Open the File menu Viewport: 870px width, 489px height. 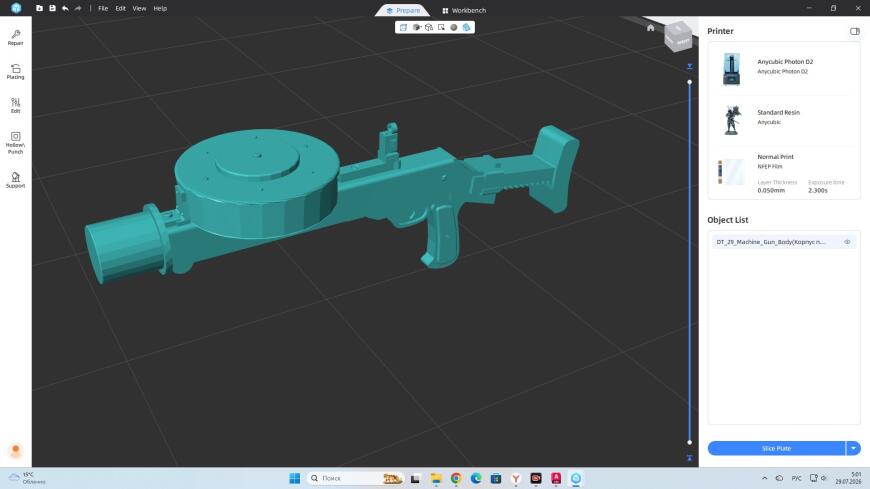point(103,8)
